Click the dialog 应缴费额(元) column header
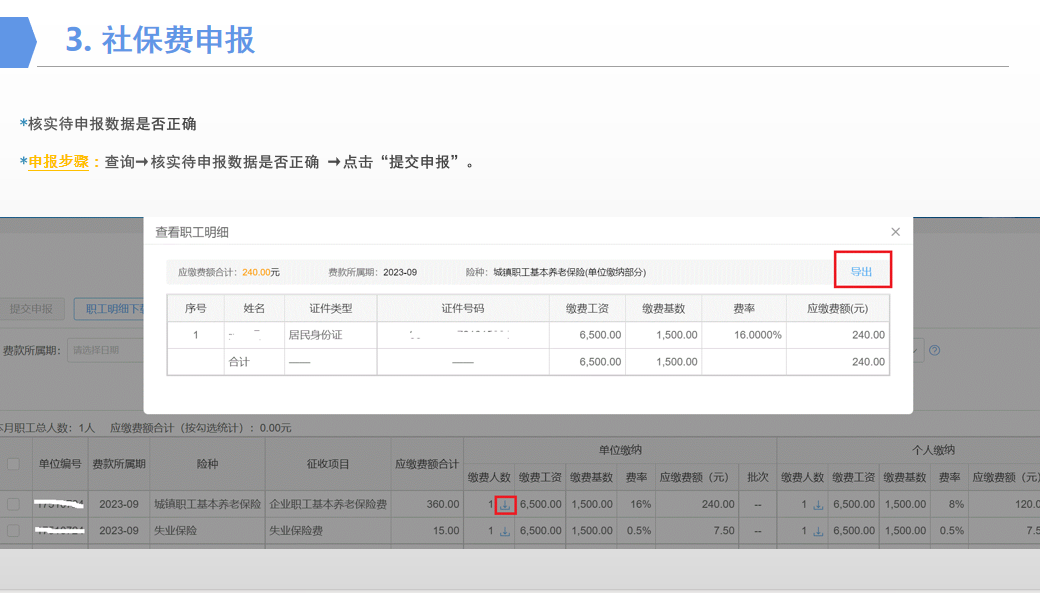Screen dimensions: 1040x593 click(837, 308)
